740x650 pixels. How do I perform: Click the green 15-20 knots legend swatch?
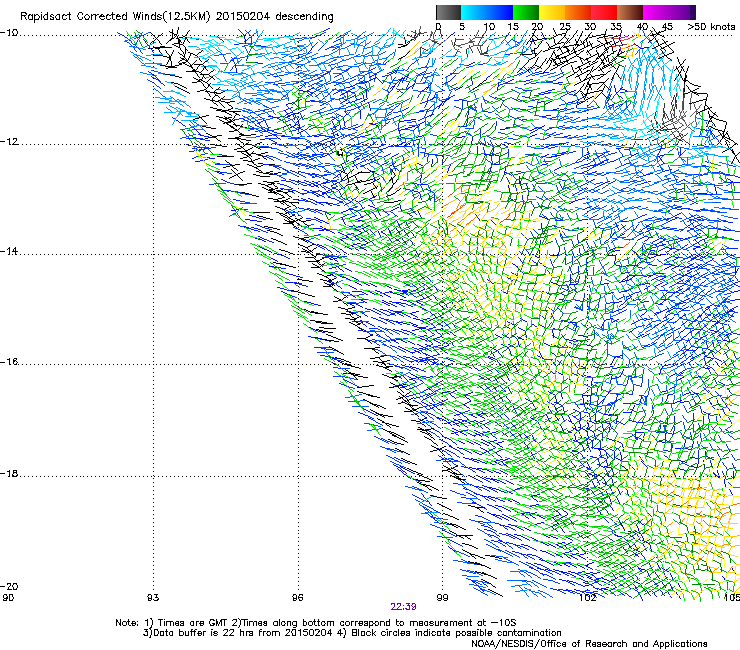tap(526, 12)
